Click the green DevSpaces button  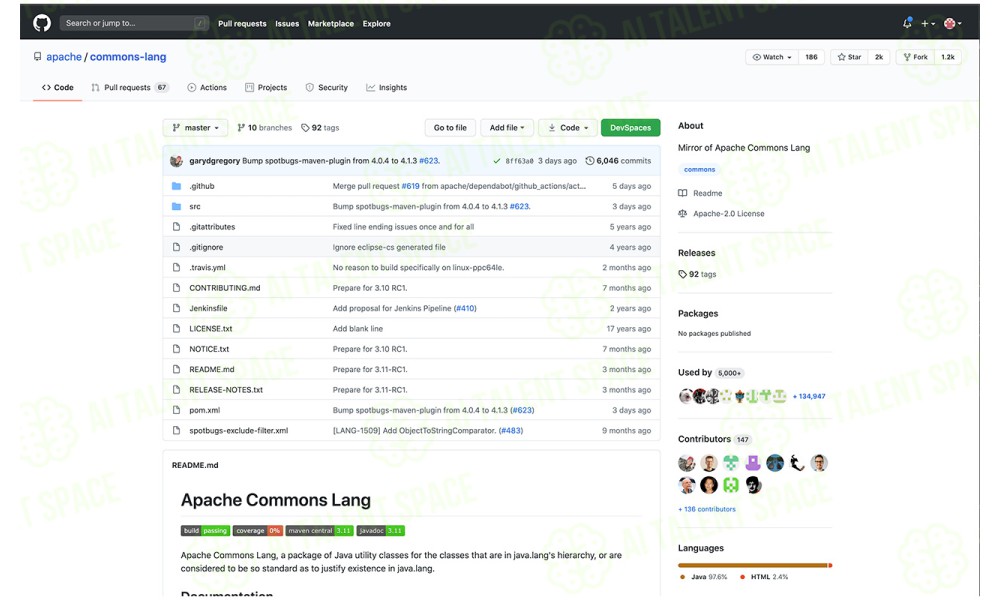tap(630, 128)
